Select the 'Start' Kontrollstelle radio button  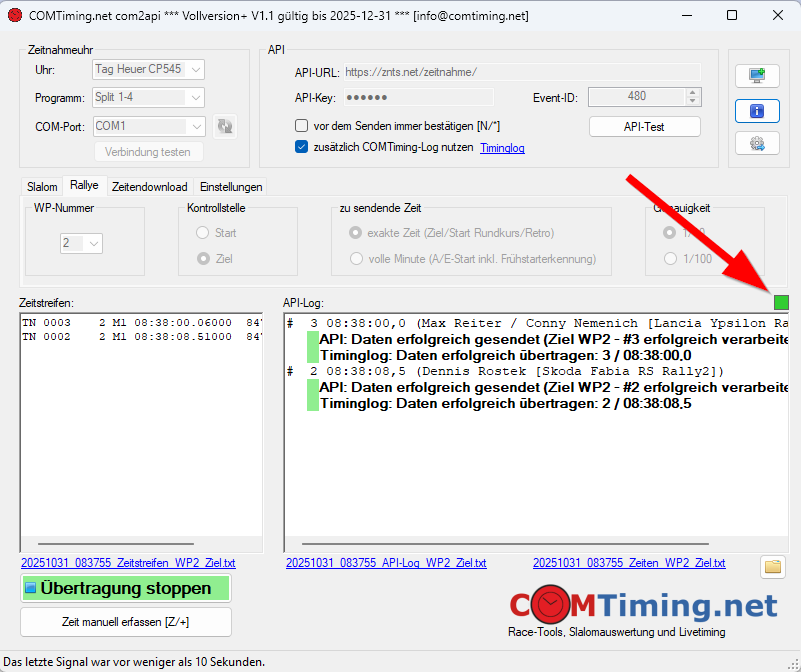pyautogui.click(x=203, y=233)
